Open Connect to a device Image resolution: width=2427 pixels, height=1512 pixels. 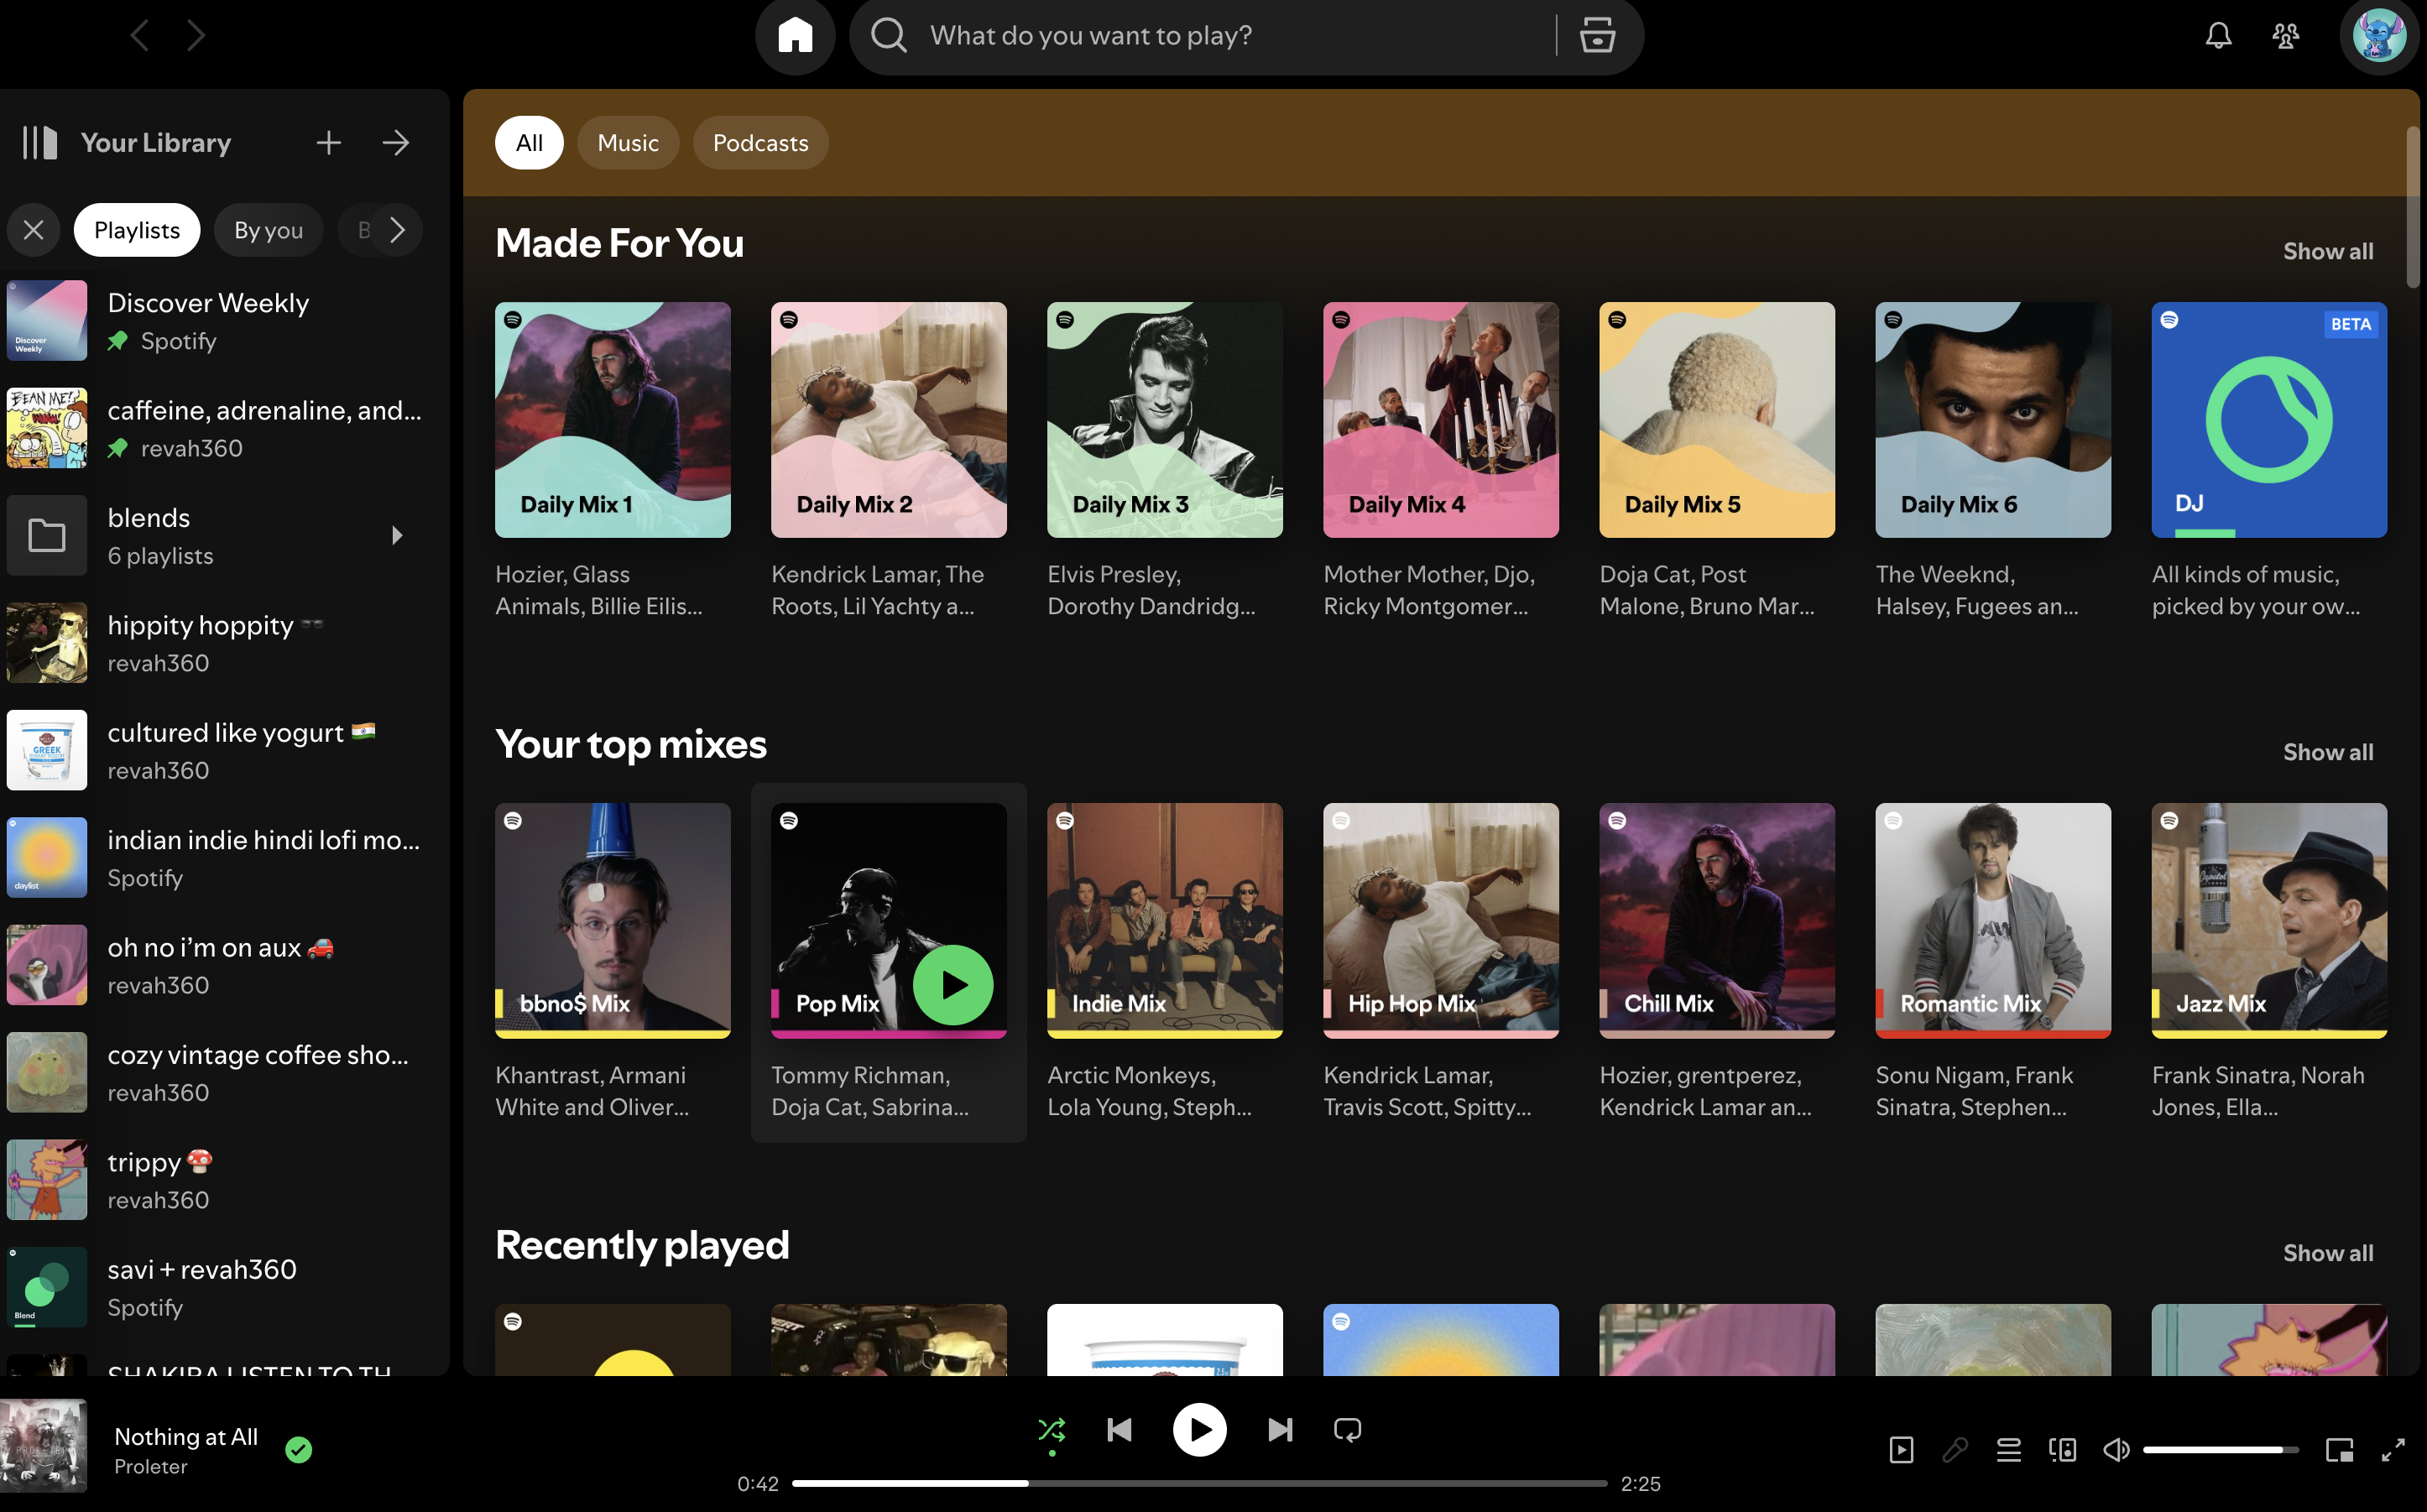(x=2062, y=1450)
